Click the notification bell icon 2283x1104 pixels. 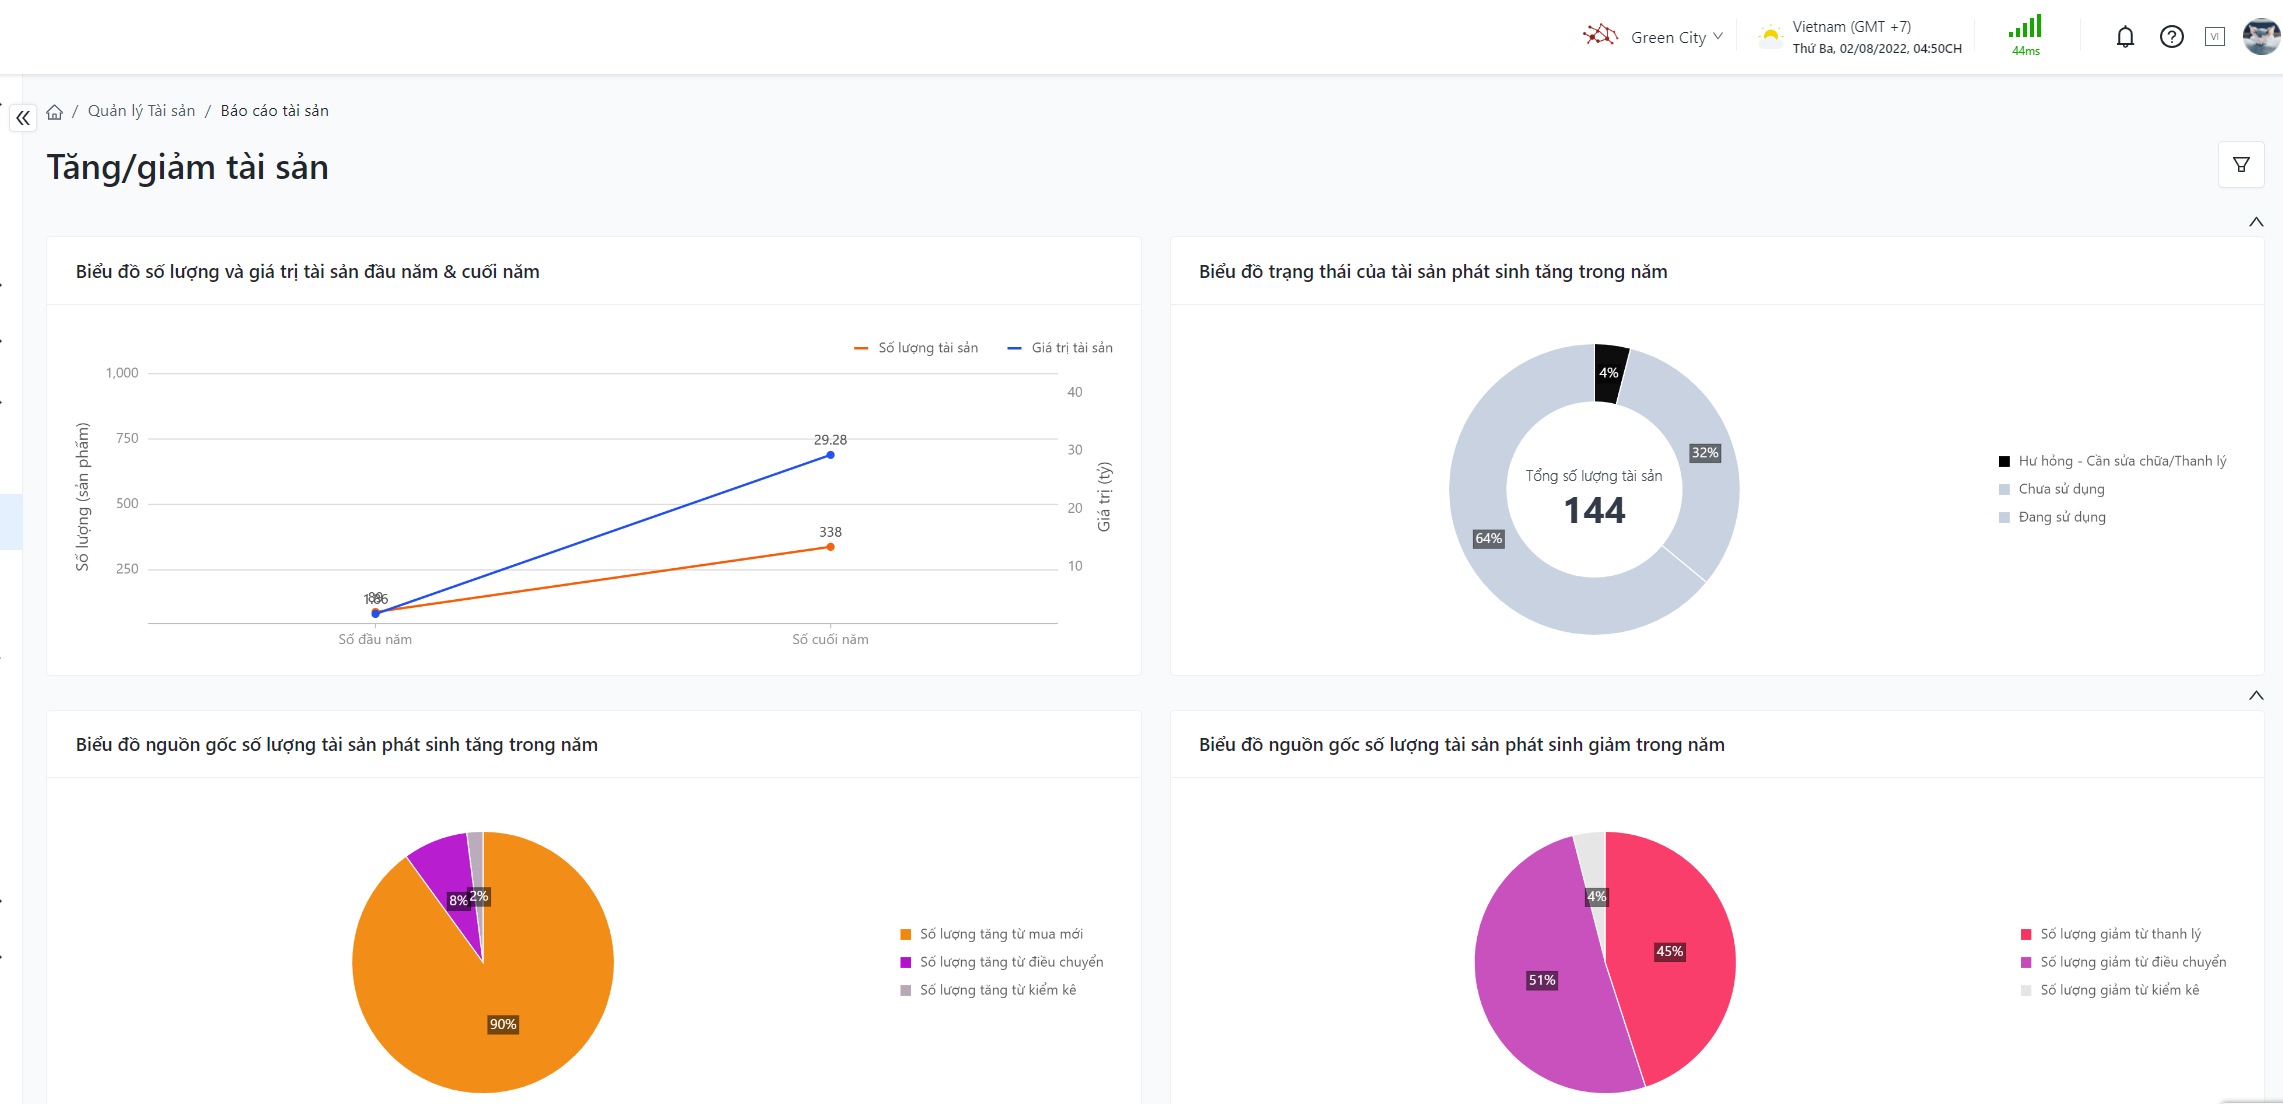point(2125,37)
